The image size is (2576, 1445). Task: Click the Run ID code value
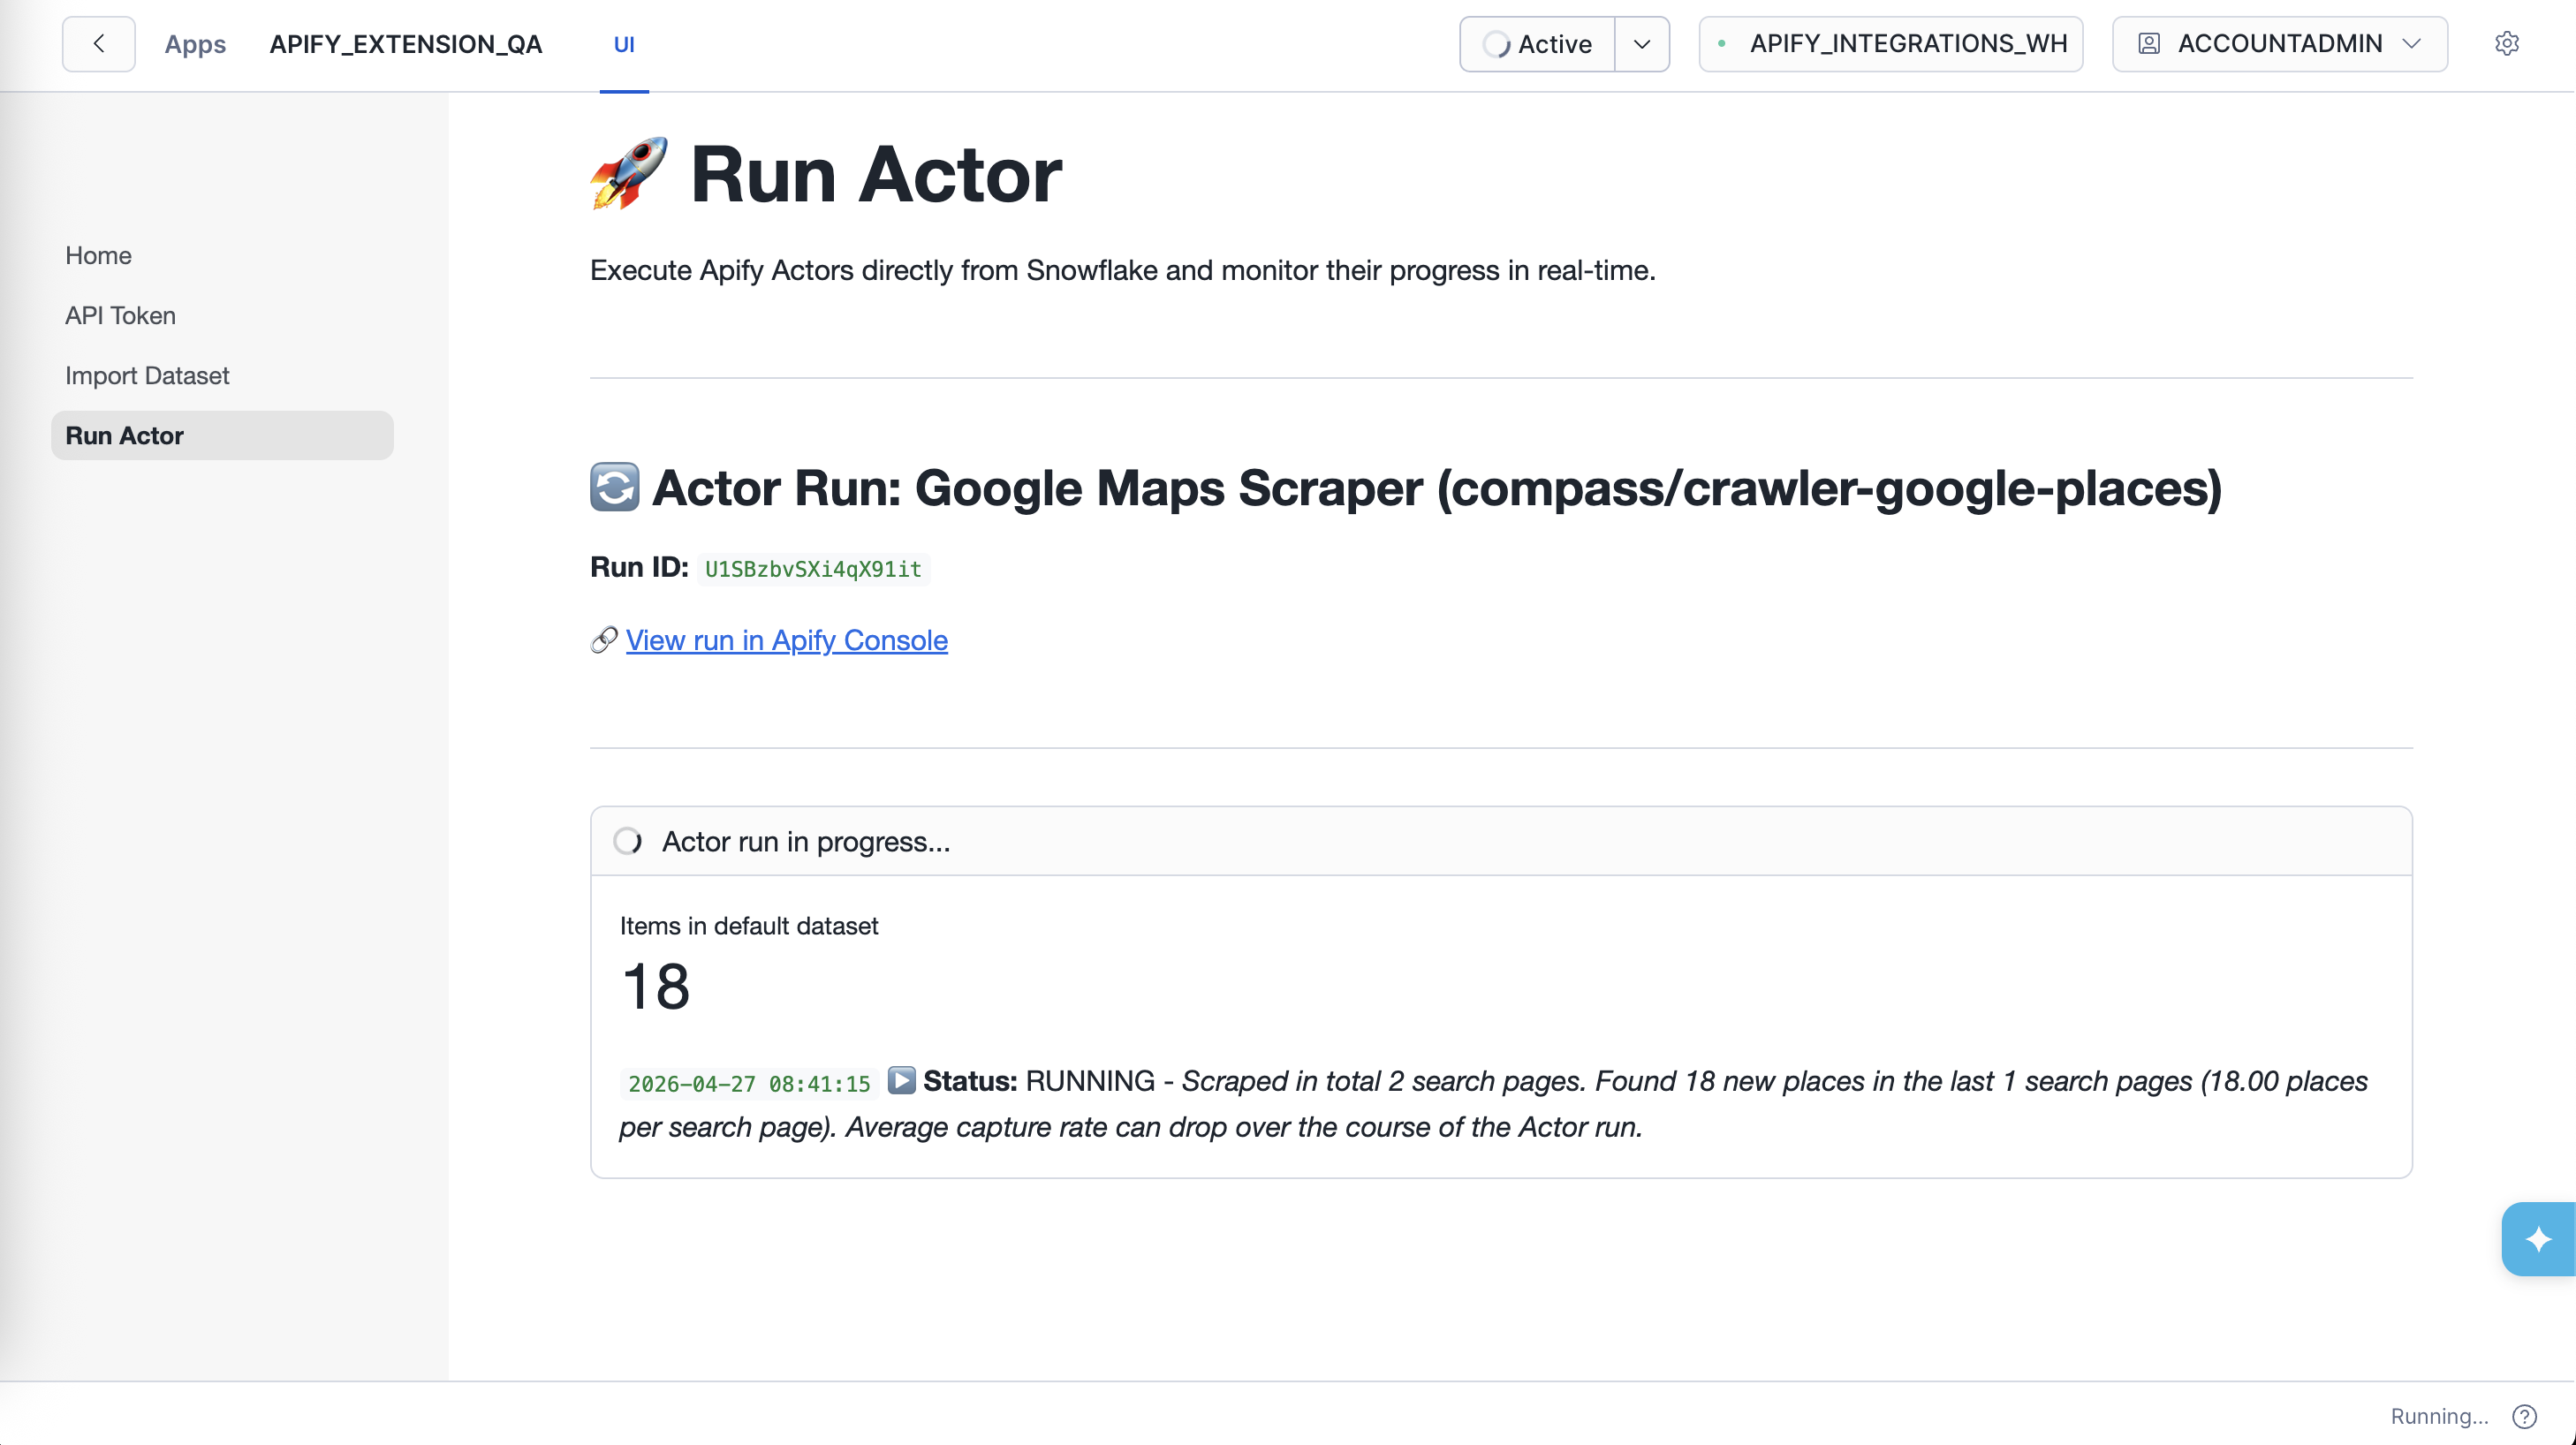tap(812, 569)
